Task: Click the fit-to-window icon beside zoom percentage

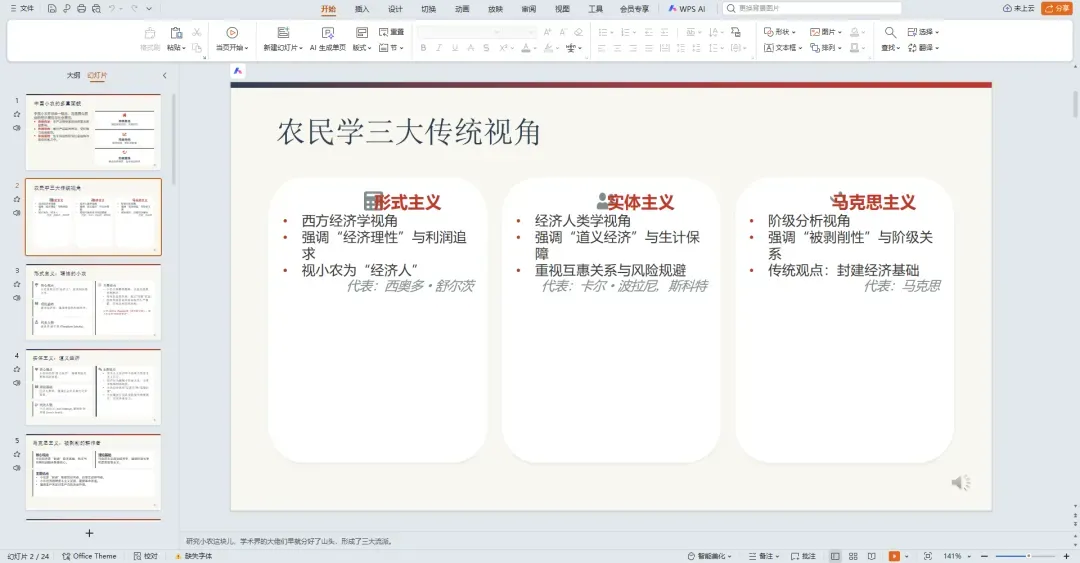Action: tap(928, 556)
